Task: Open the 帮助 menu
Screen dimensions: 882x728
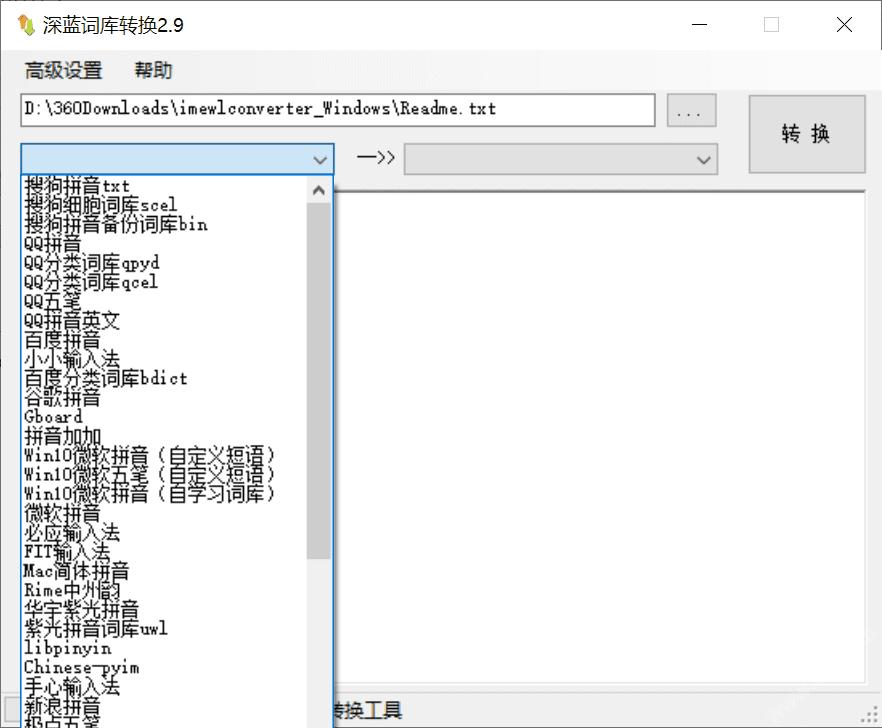Action: (152, 70)
